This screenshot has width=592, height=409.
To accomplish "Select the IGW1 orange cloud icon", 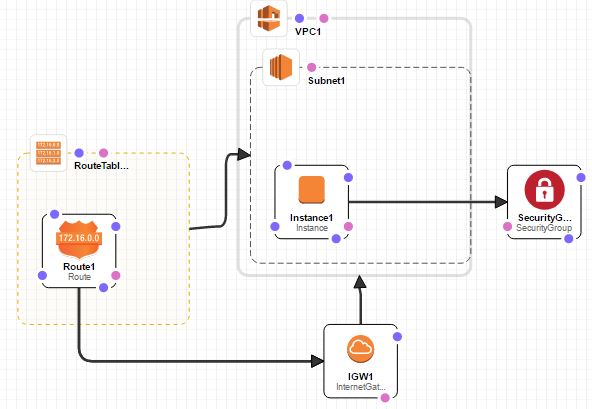I will [x=361, y=349].
